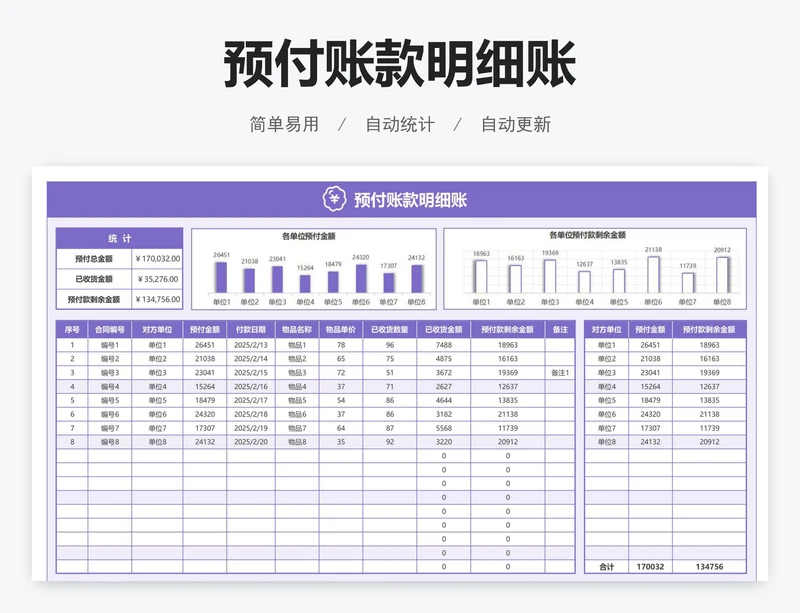800x613 pixels.
Task: Click the remark cell 备注1
Action: point(560,373)
